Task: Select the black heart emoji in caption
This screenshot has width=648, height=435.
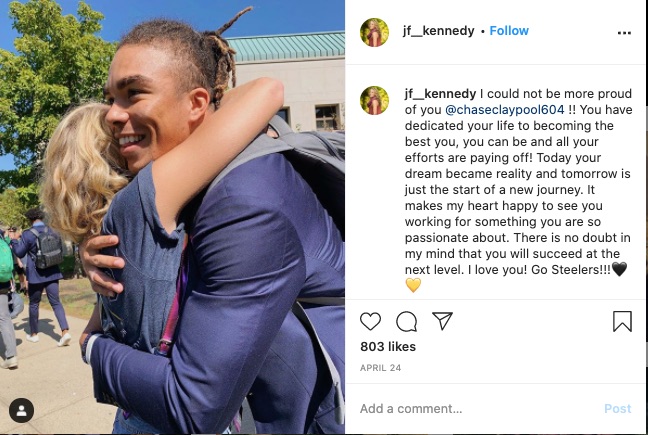Action: pos(619,269)
